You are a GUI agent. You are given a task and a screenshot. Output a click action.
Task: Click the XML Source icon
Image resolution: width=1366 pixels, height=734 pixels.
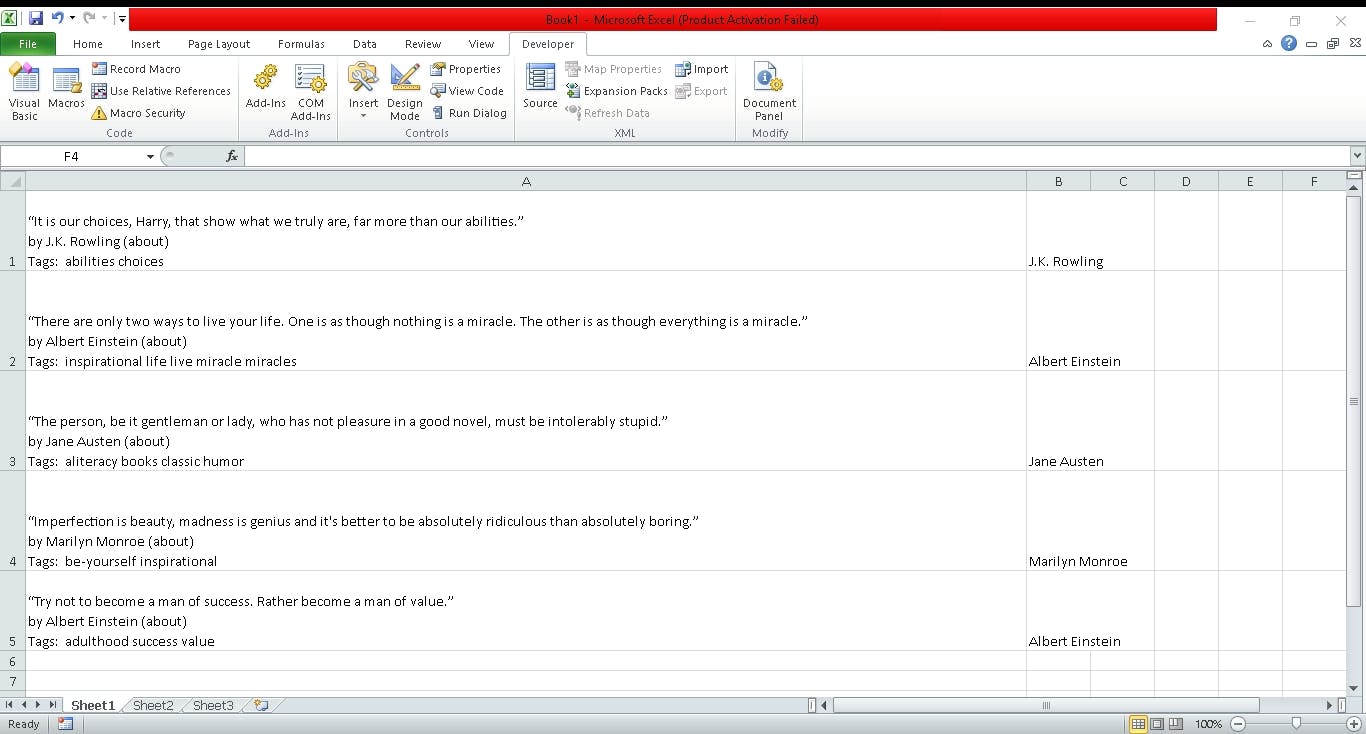tap(540, 88)
